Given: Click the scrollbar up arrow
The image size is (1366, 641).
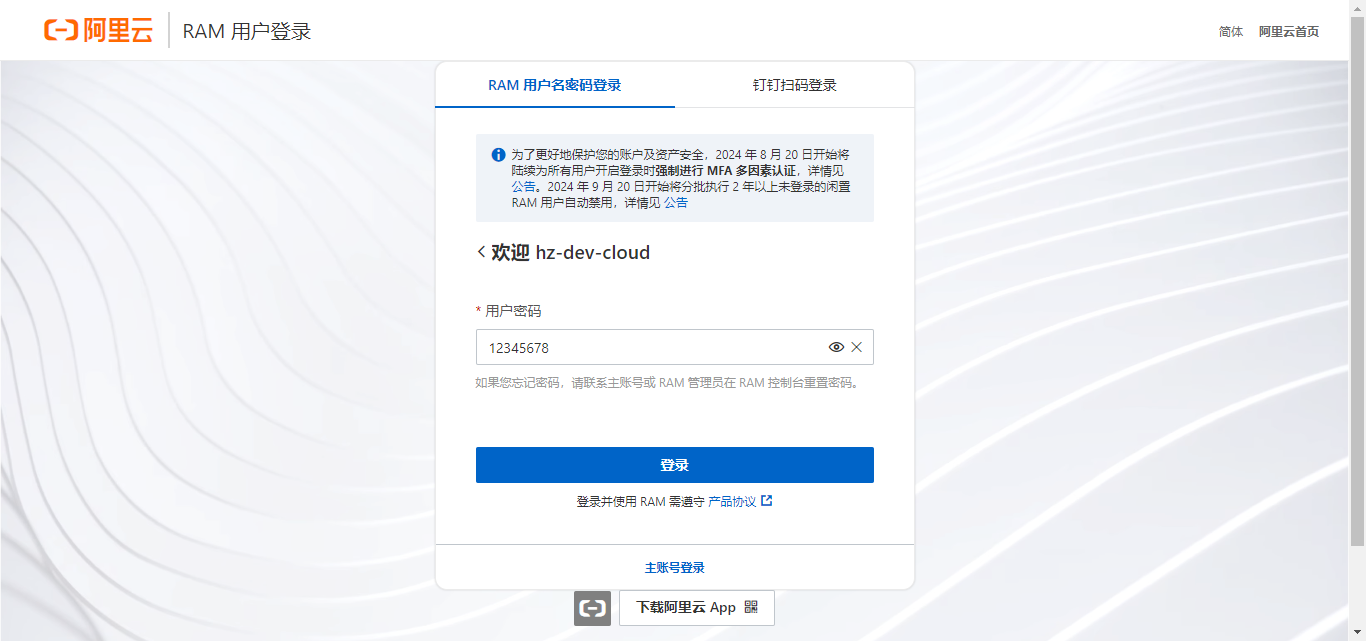Looking at the screenshot, I should click(1358, 8).
